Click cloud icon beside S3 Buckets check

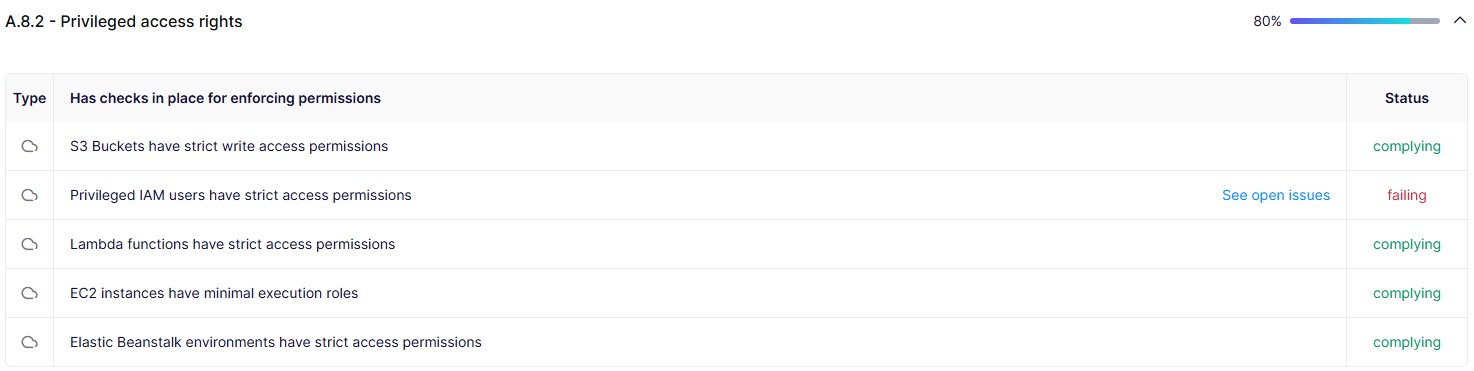pyautogui.click(x=30, y=146)
